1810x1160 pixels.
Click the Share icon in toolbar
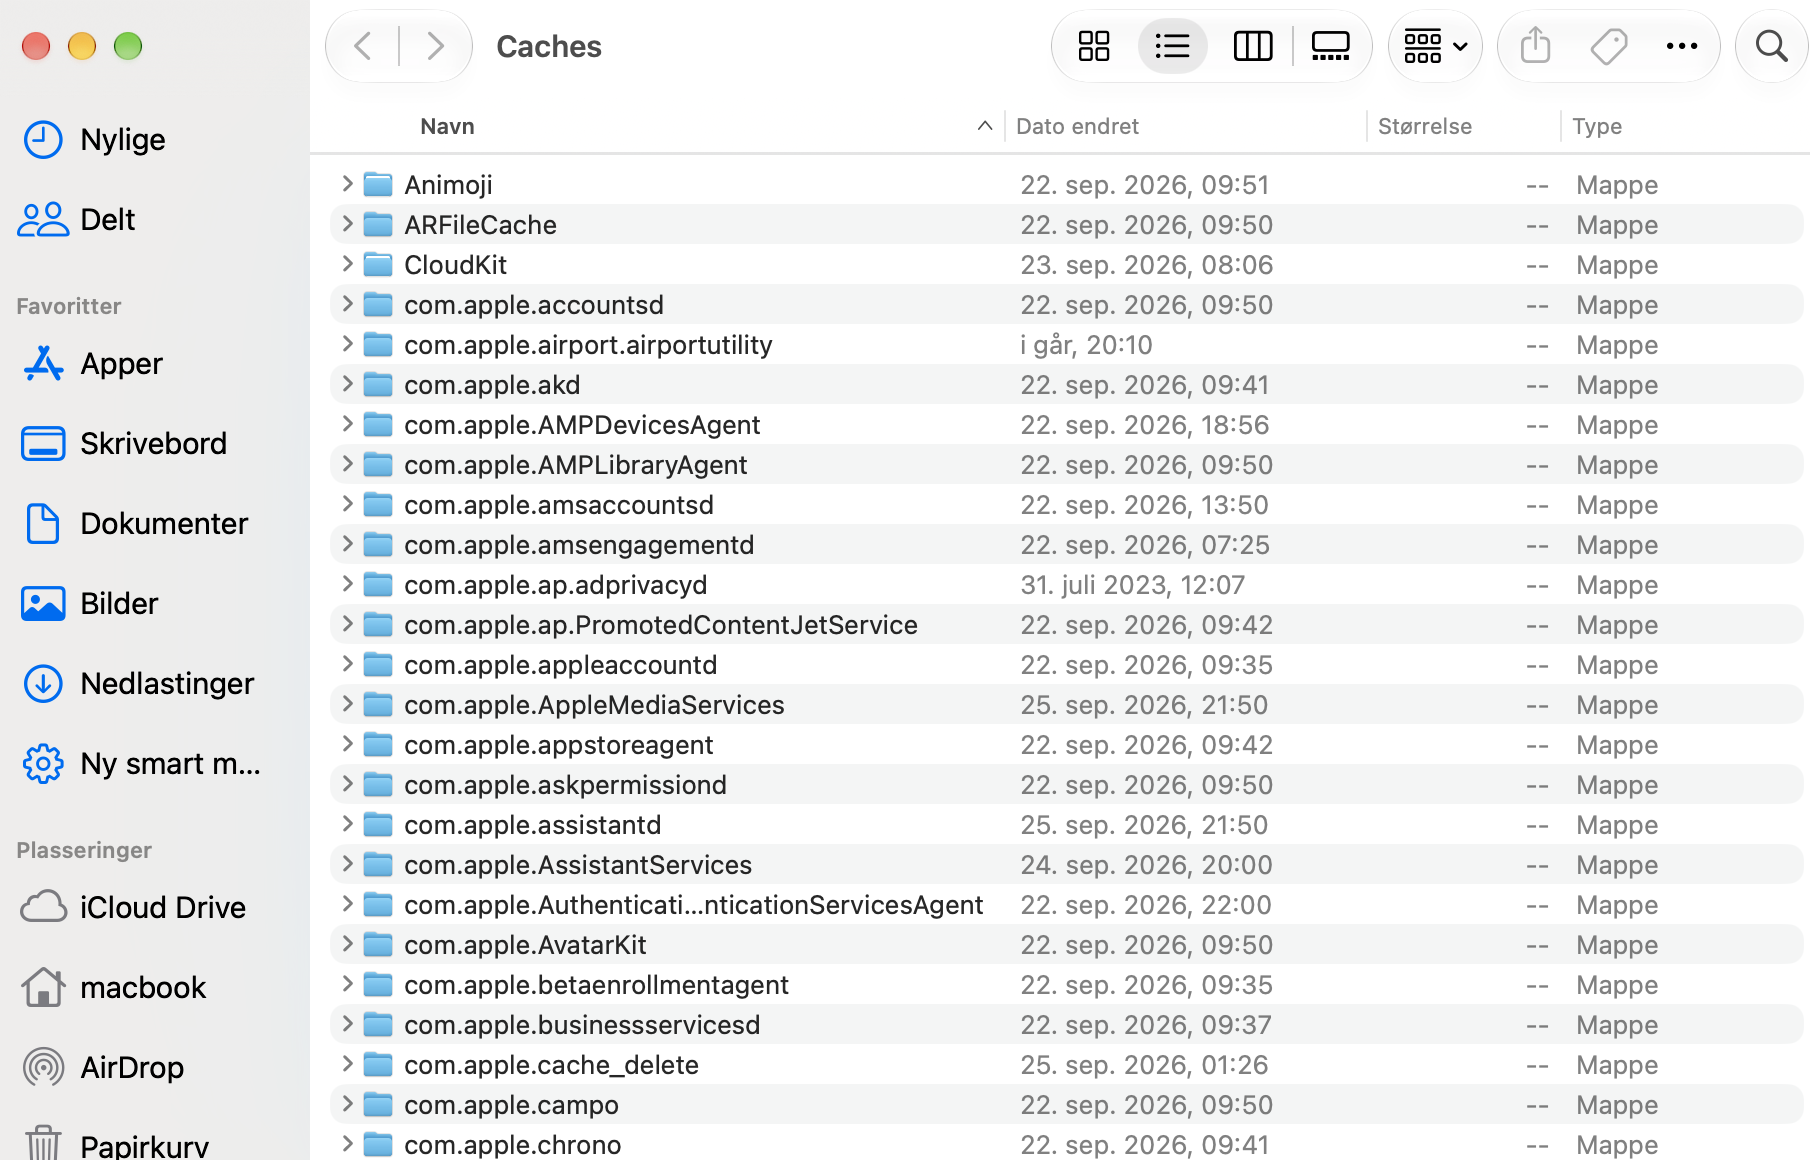pyautogui.click(x=1535, y=46)
